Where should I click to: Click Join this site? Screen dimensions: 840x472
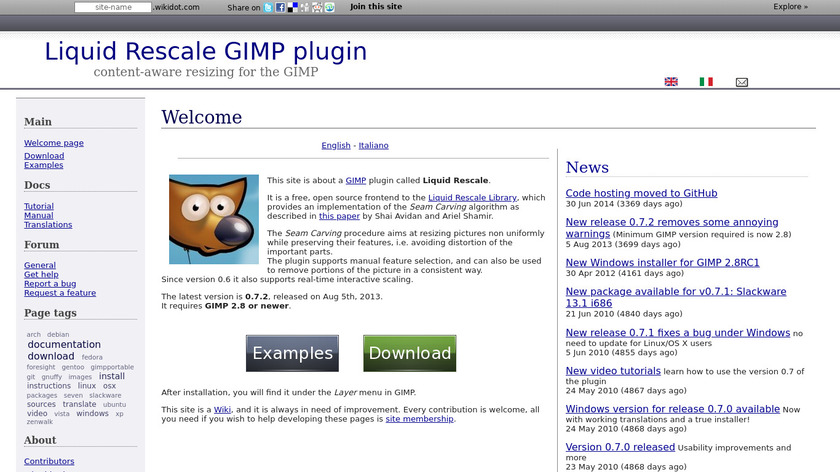376,6
